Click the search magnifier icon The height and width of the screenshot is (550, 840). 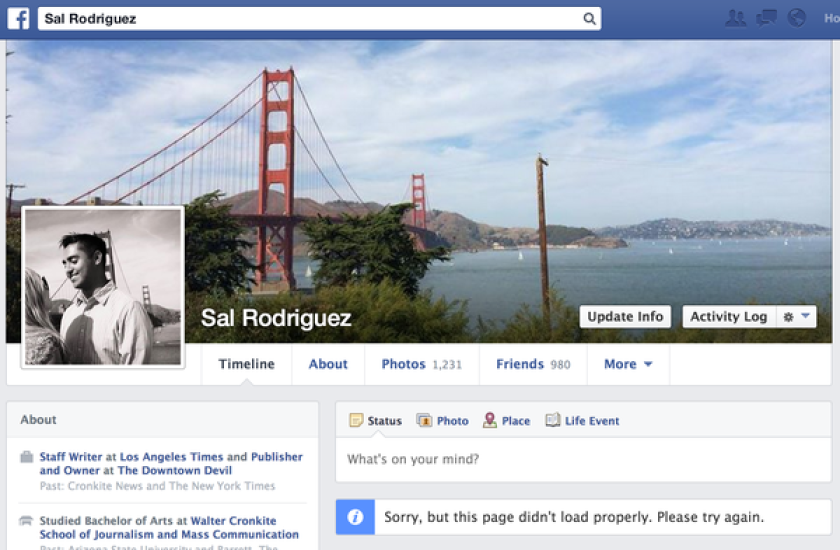(589, 19)
